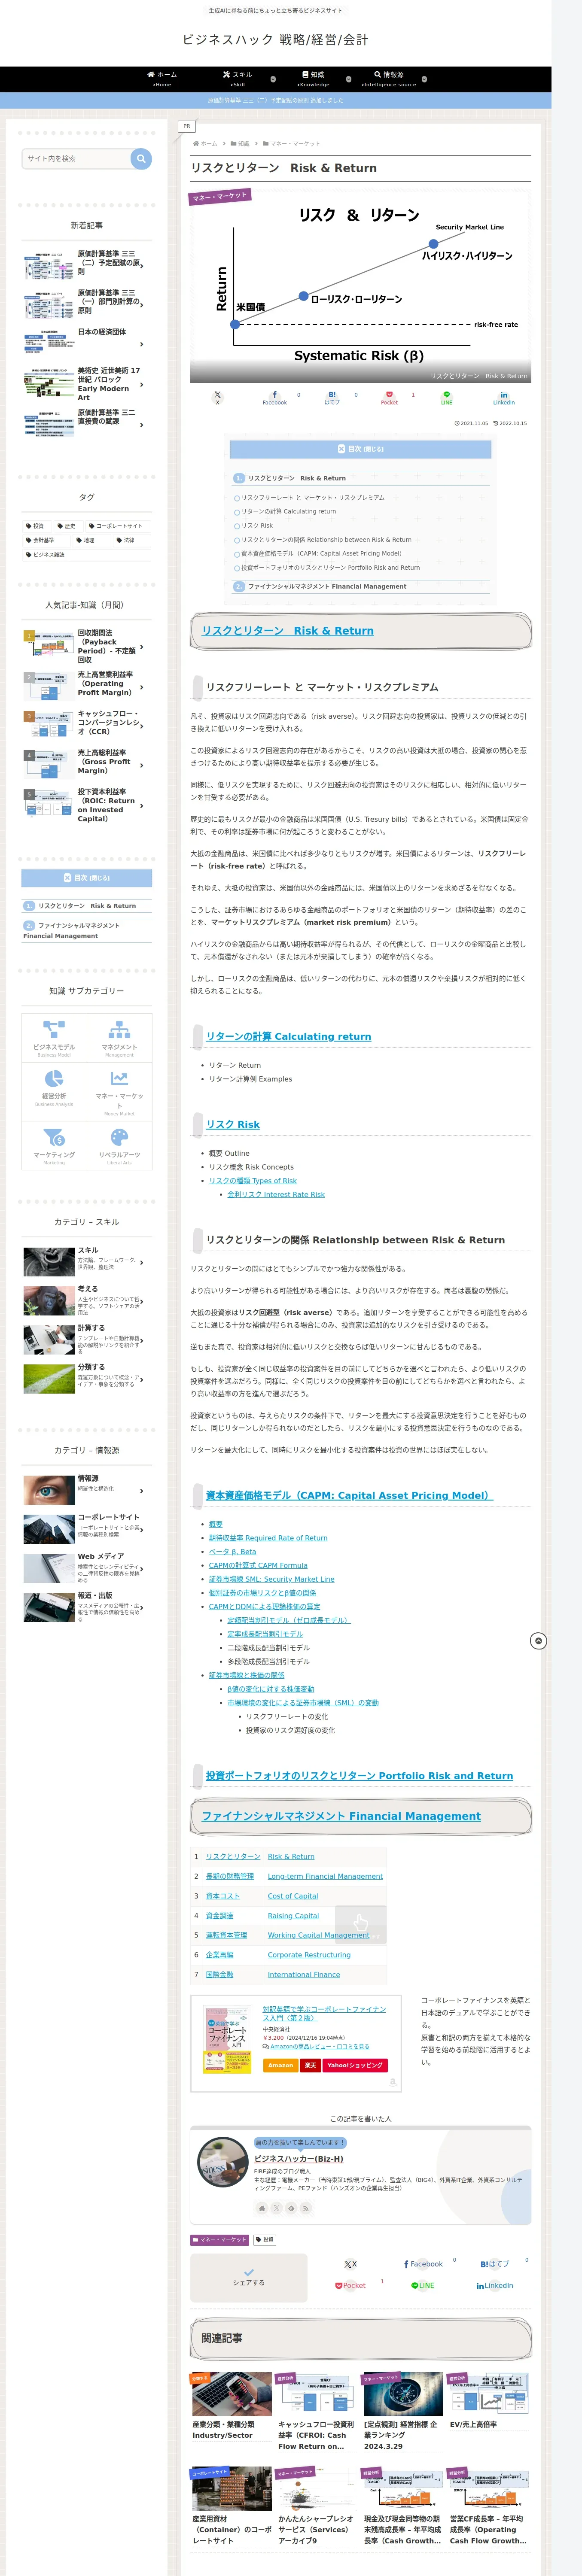Expand the スキル menu dropdown arrow

pyautogui.click(x=273, y=79)
